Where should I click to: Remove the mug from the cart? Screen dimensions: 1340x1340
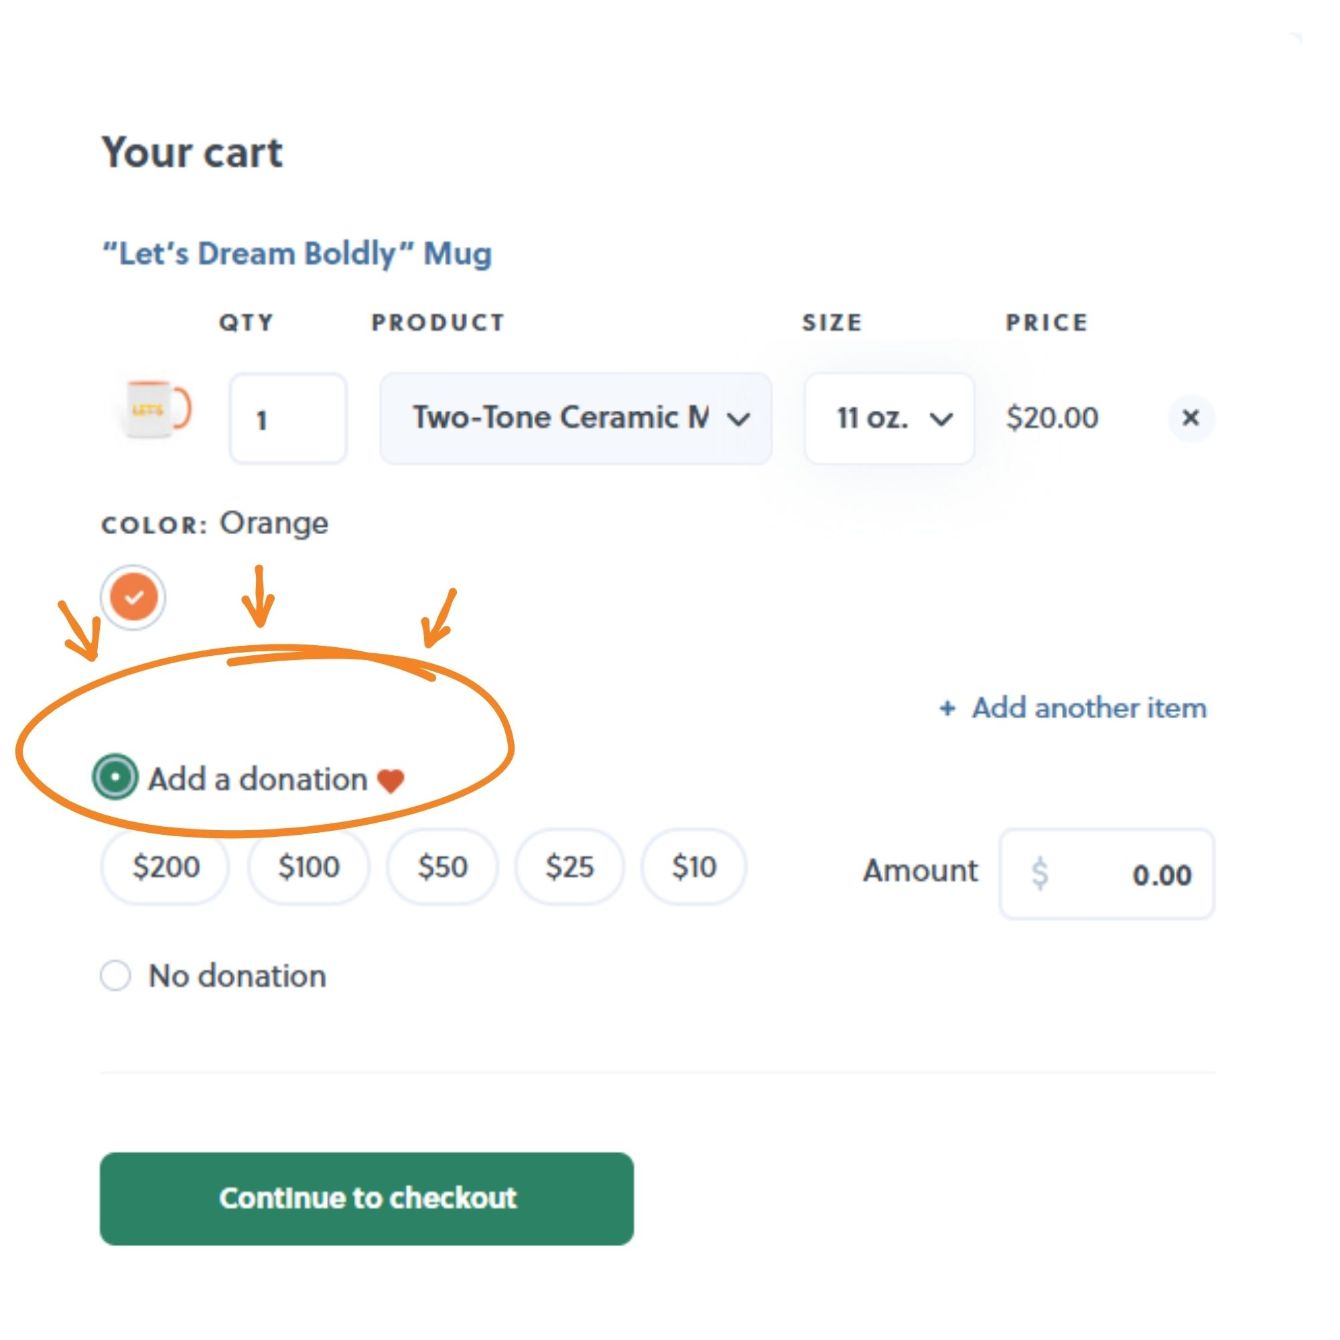(x=1190, y=418)
